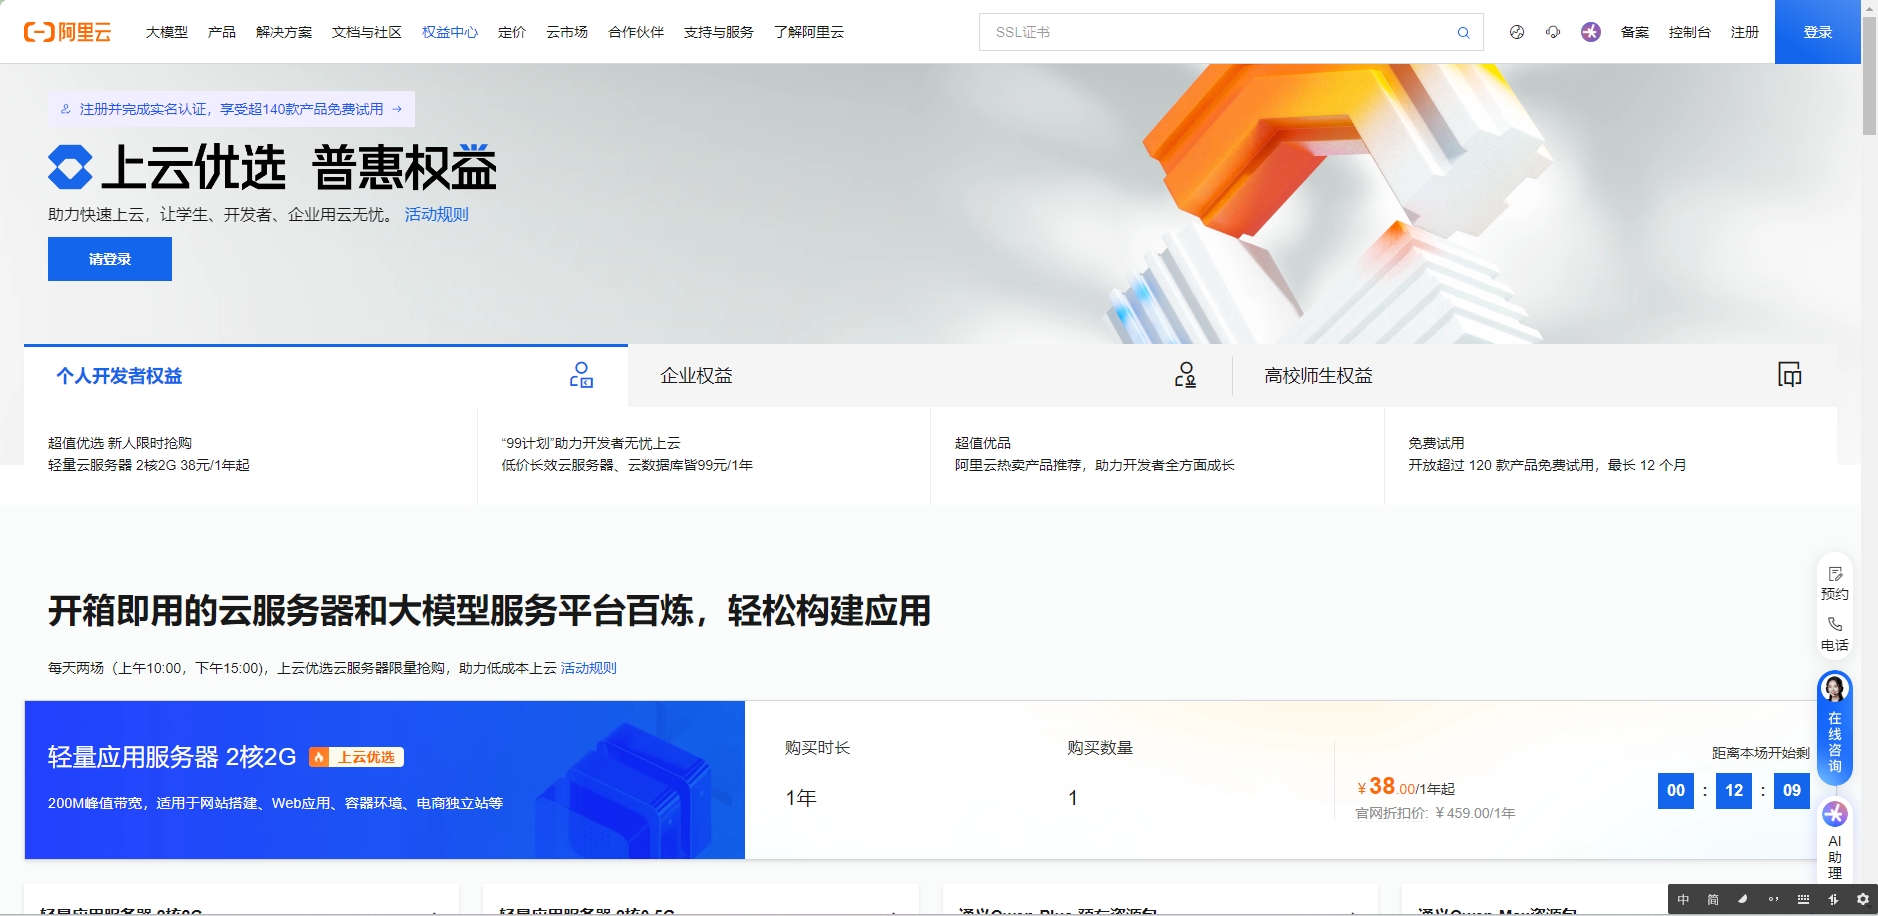Open the 合作伙伴 menu

click(636, 32)
